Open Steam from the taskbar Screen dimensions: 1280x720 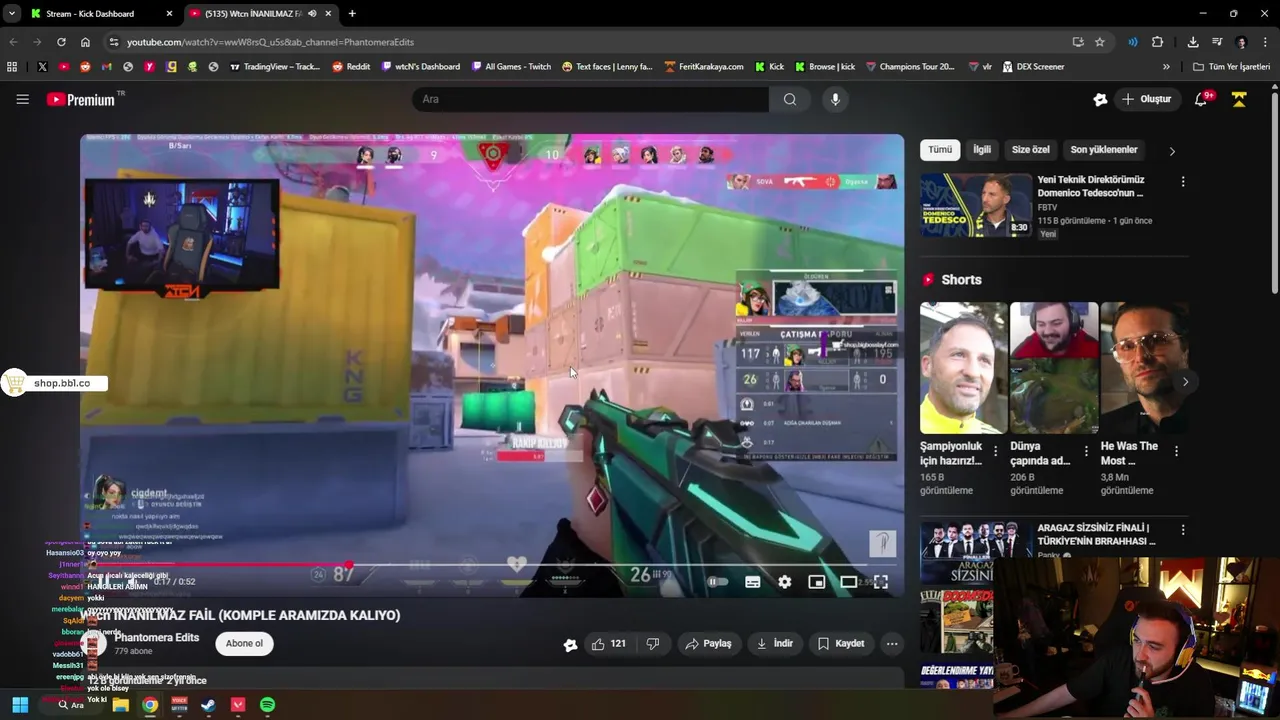[x=208, y=705]
